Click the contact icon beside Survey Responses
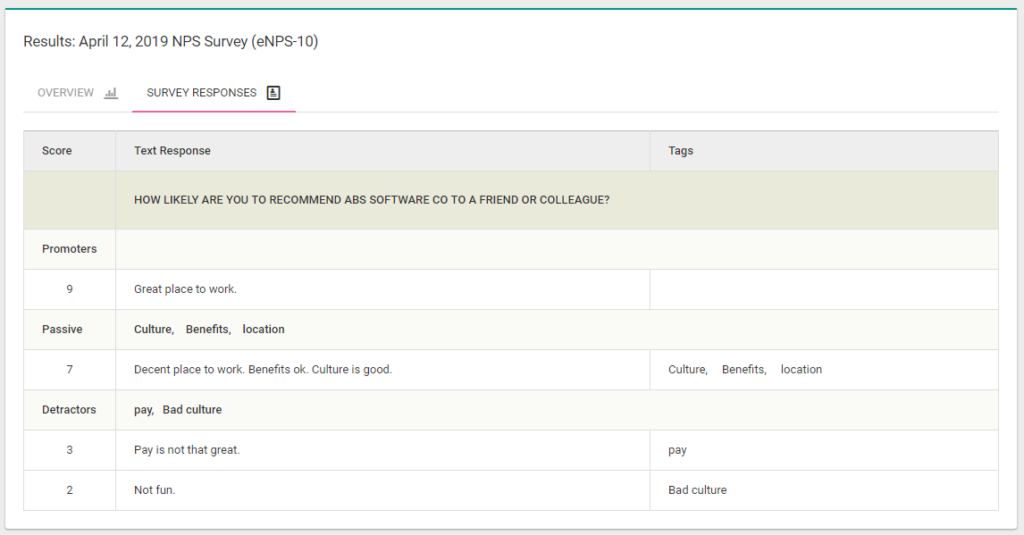Image resolution: width=1024 pixels, height=535 pixels. coord(274,93)
